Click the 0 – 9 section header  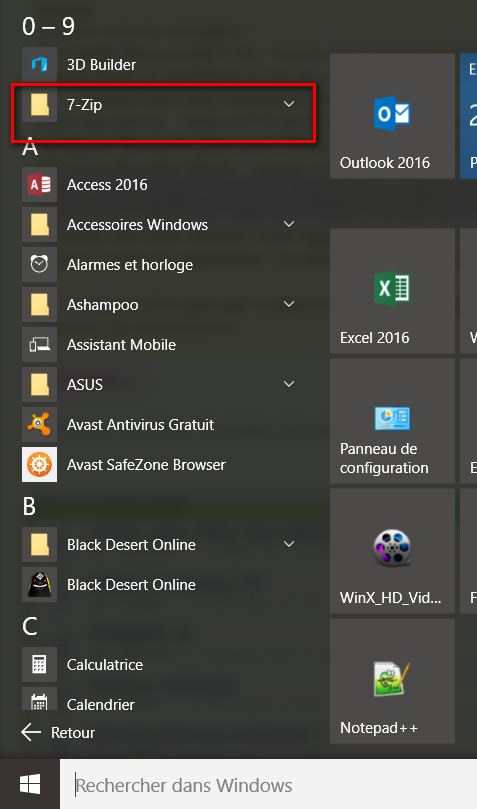pyautogui.click(x=48, y=26)
